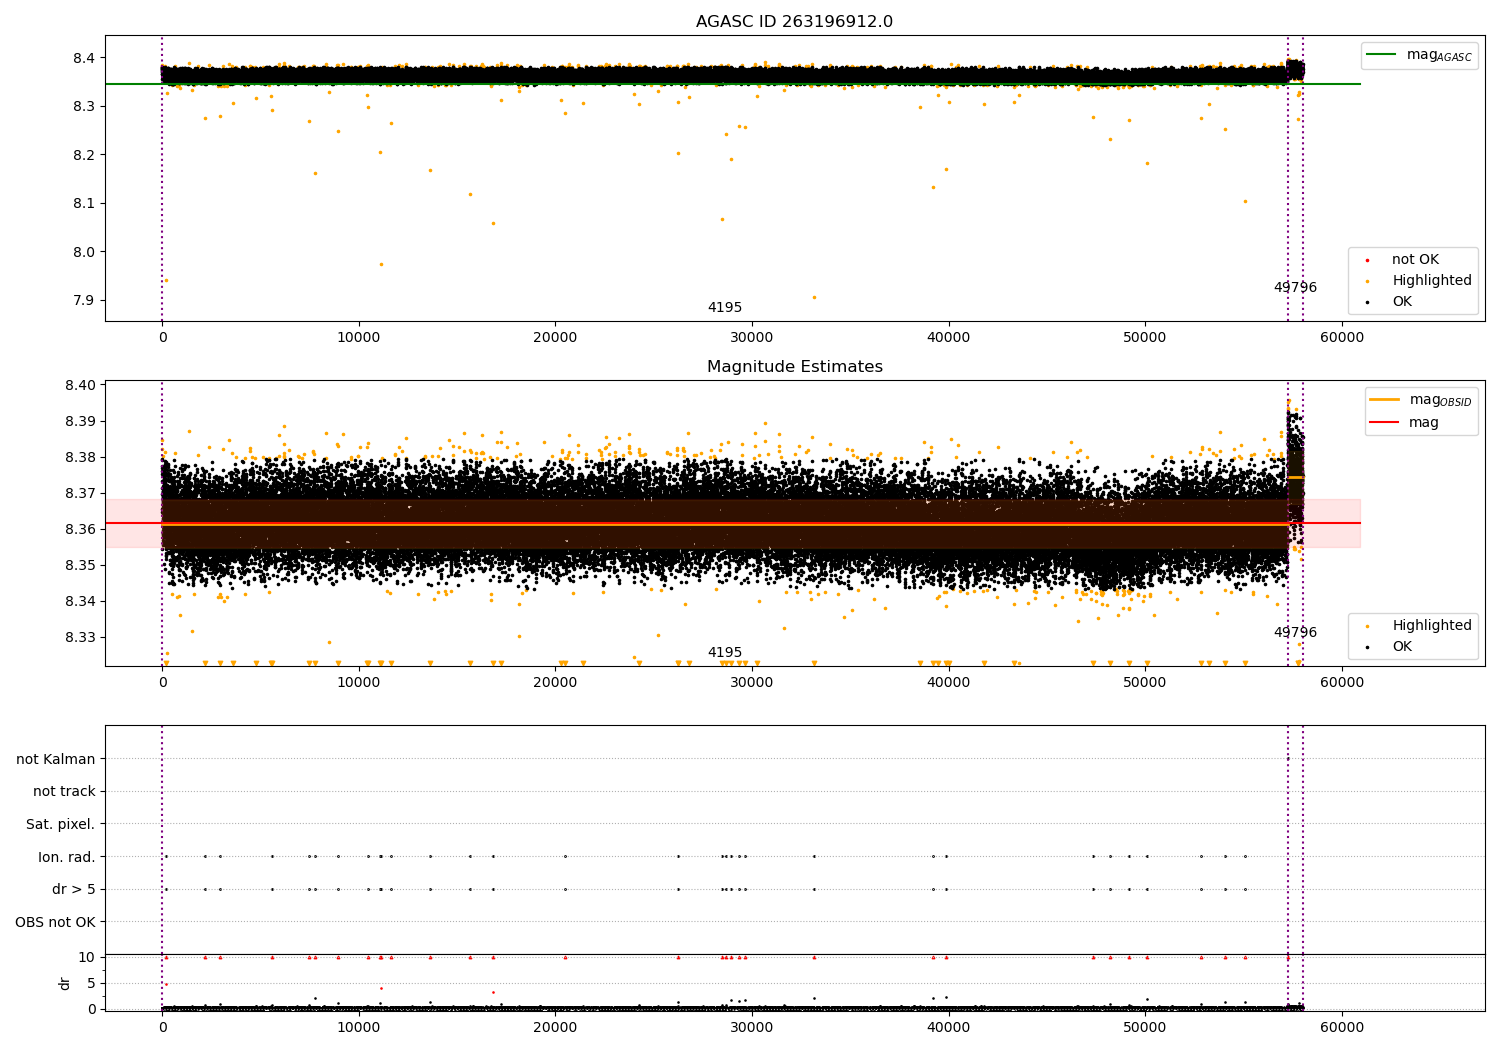Click the '4195' annotation in top plot

point(725,308)
